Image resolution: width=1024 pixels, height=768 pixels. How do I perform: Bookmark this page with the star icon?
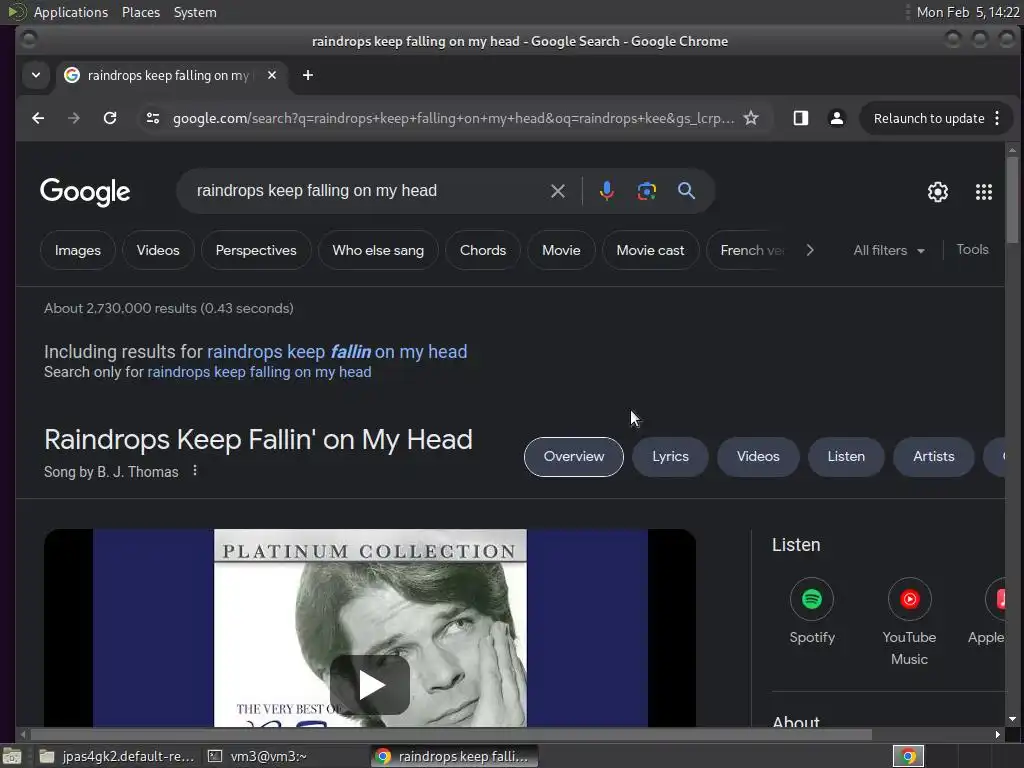751,118
